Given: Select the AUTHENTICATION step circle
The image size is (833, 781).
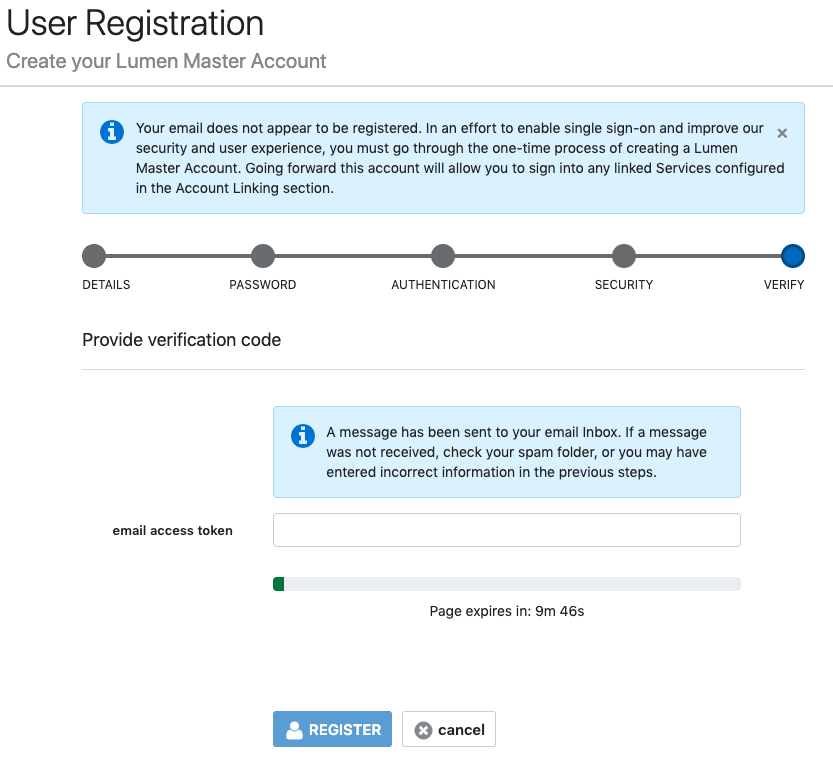Looking at the screenshot, I should coord(443,256).
